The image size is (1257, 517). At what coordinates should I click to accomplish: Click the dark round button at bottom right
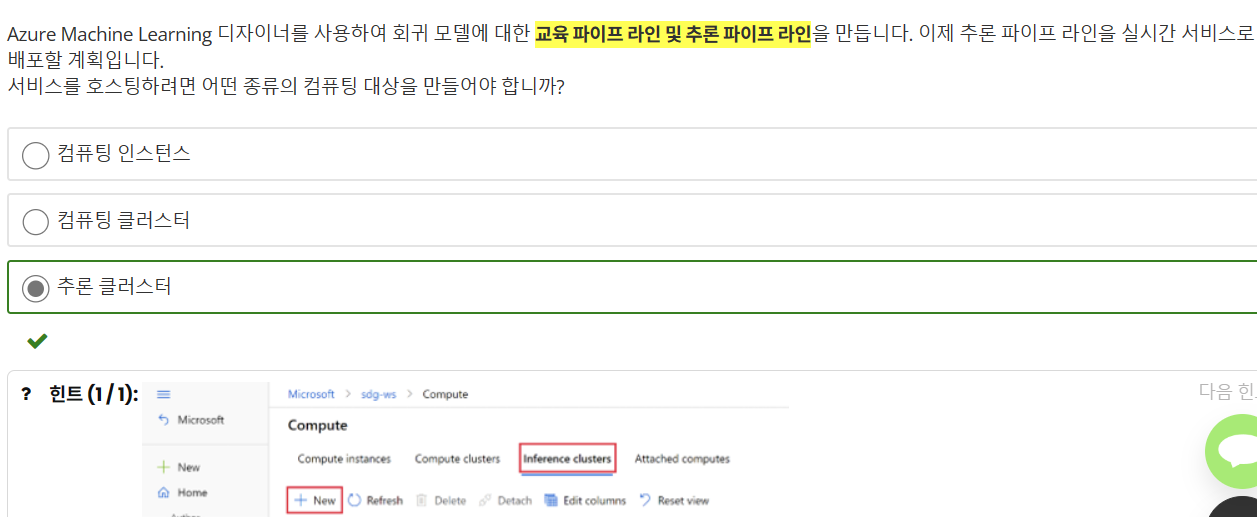pos(1235,507)
